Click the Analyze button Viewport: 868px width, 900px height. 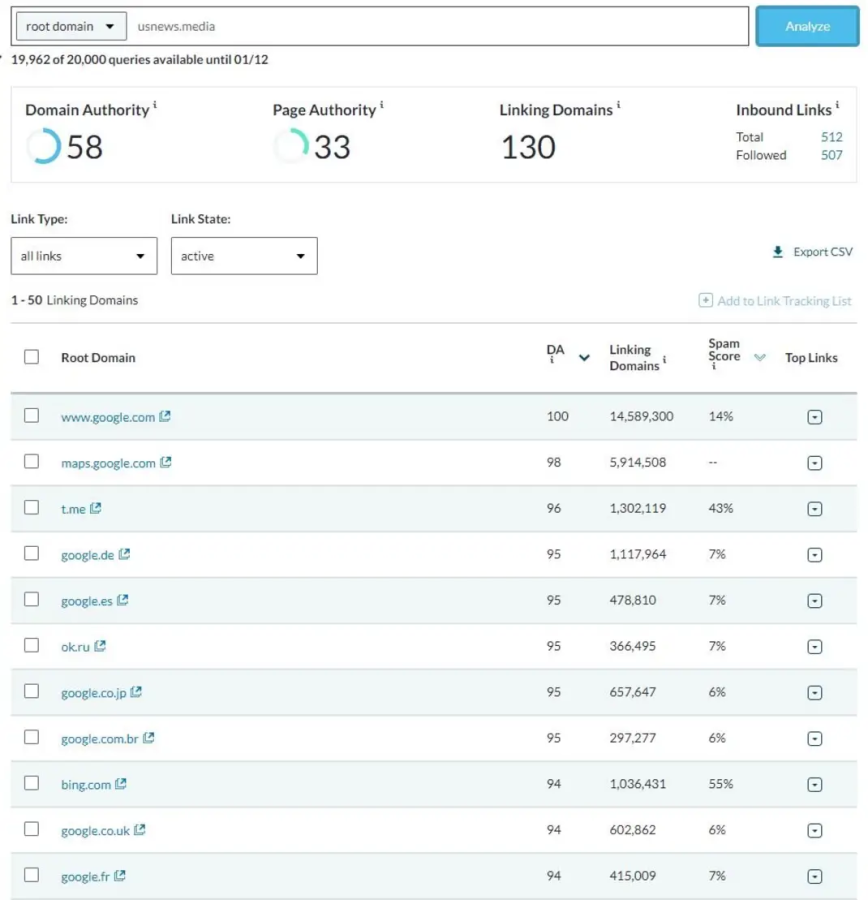(807, 26)
